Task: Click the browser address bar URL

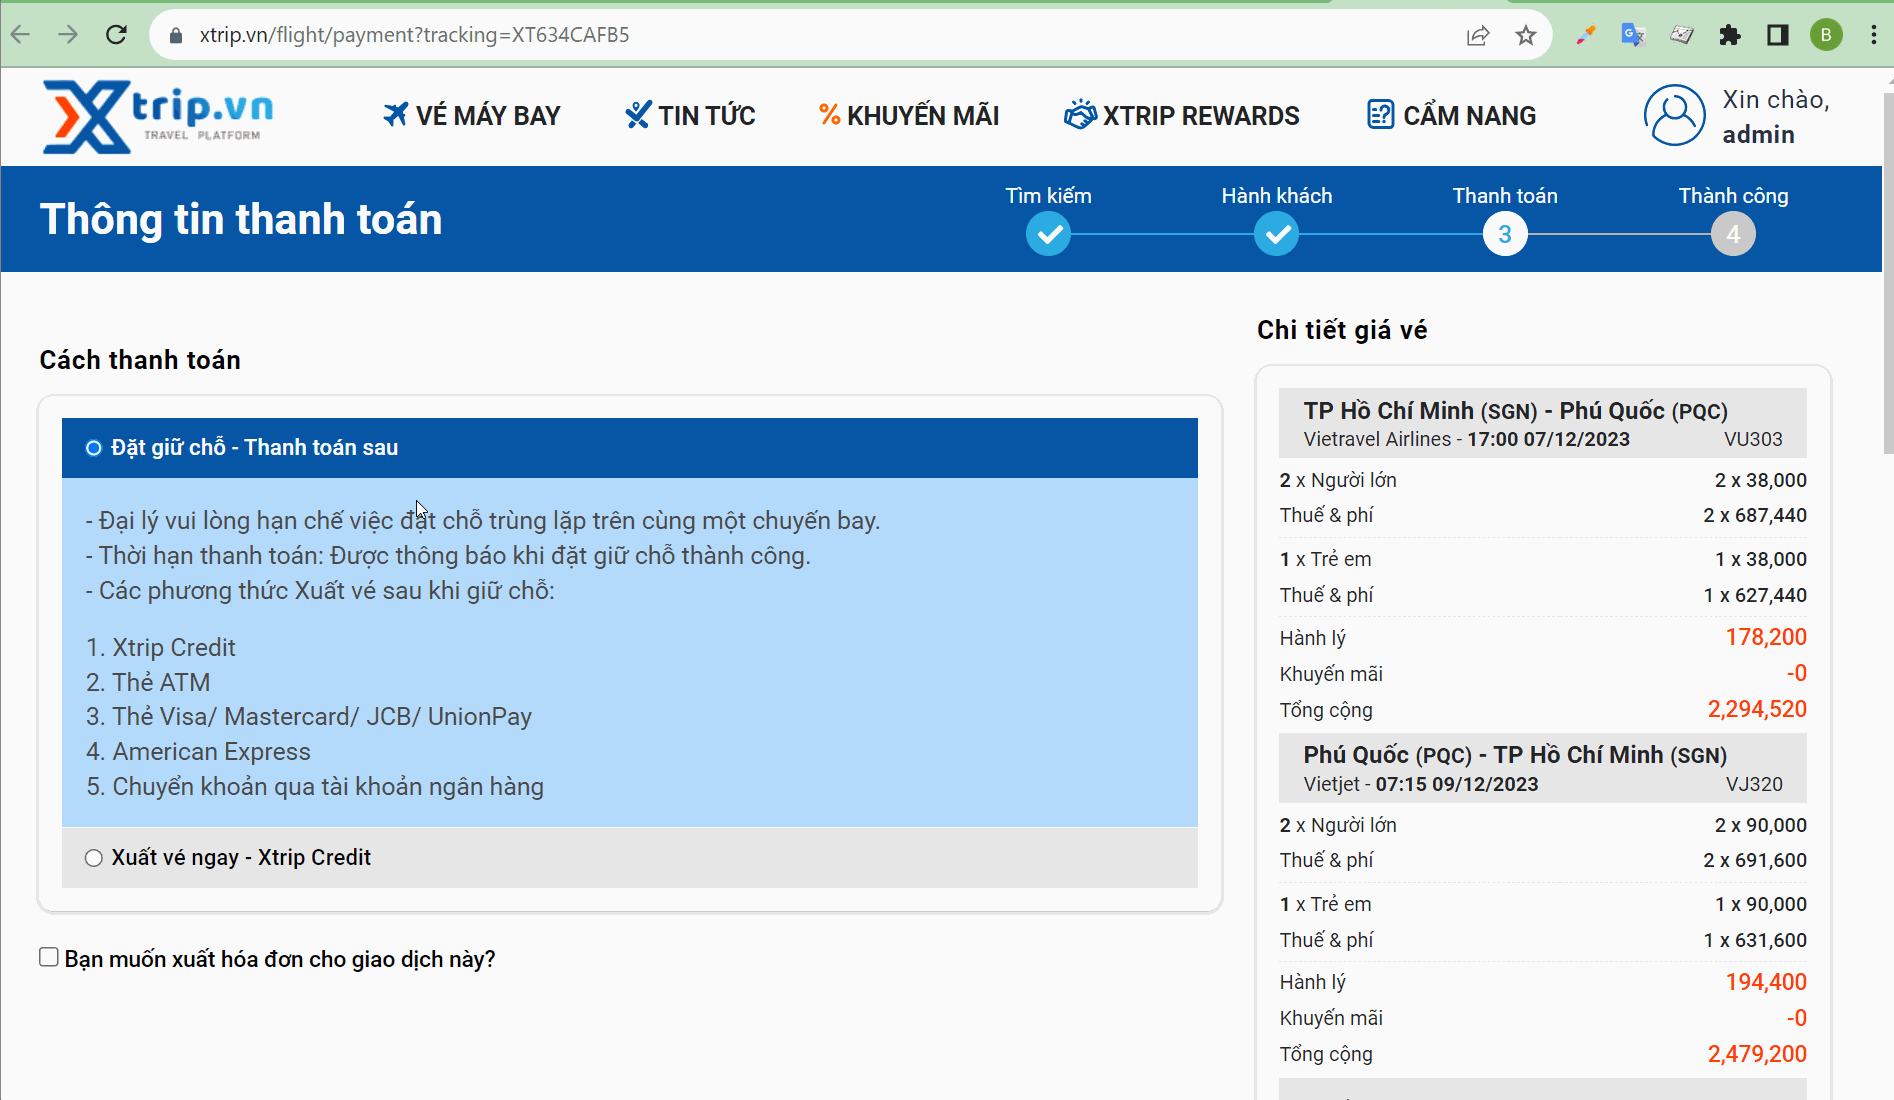Action: coord(414,35)
